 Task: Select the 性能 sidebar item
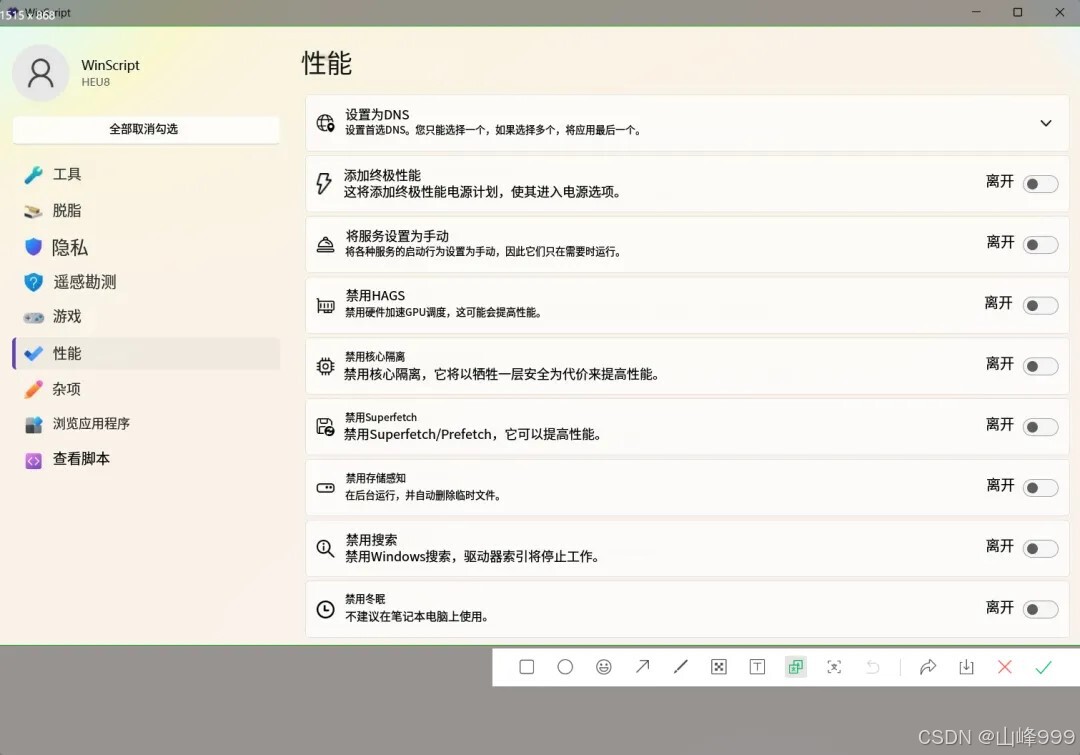pos(146,353)
